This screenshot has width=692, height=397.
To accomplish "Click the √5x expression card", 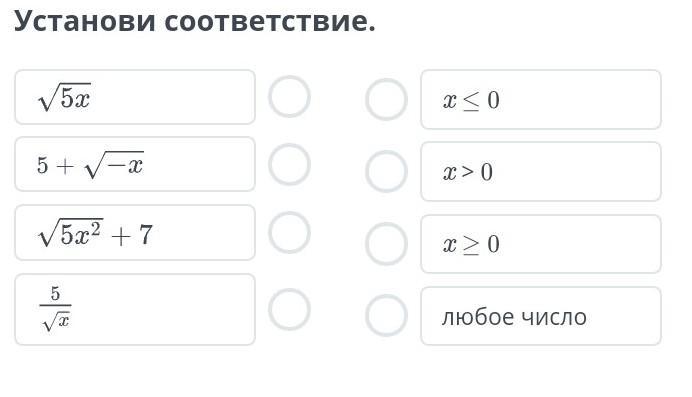I will [x=135, y=97].
